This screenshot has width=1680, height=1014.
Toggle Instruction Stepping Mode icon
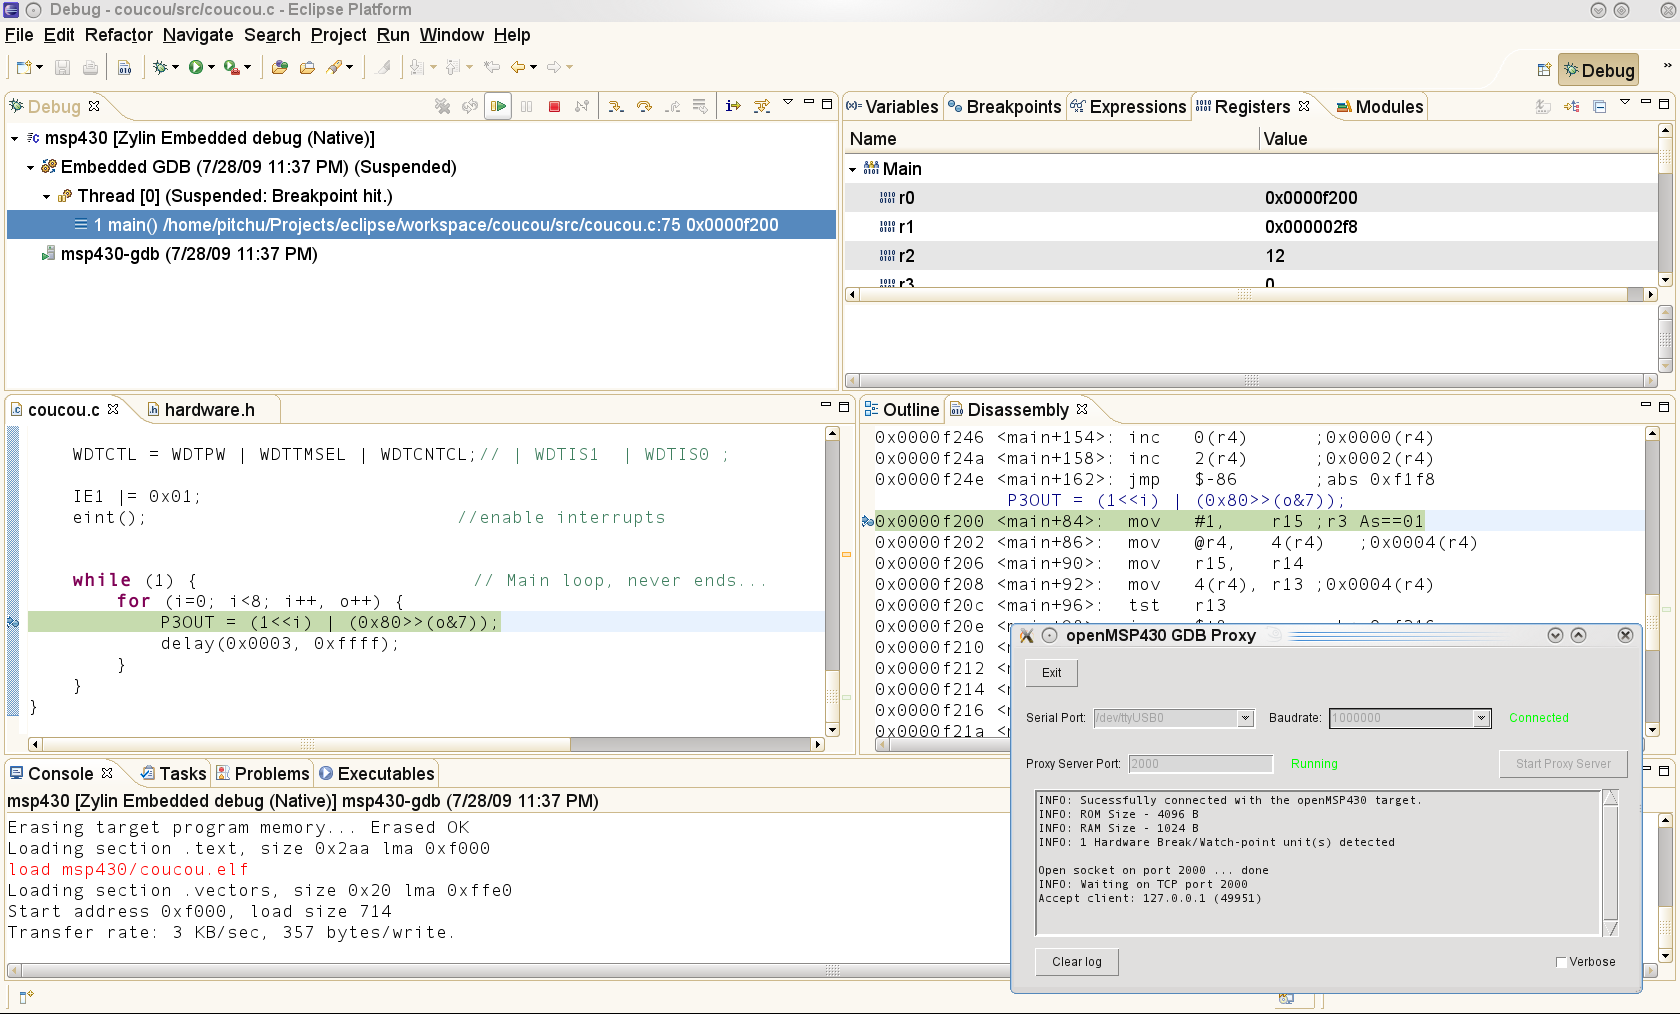click(x=733, y=106)
